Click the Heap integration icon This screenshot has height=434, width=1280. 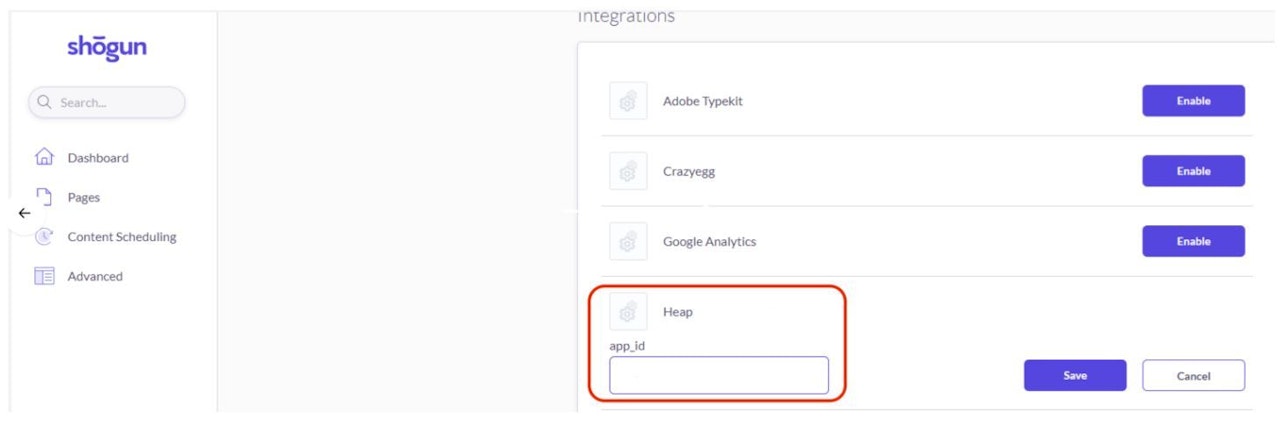tap(628, 312)
